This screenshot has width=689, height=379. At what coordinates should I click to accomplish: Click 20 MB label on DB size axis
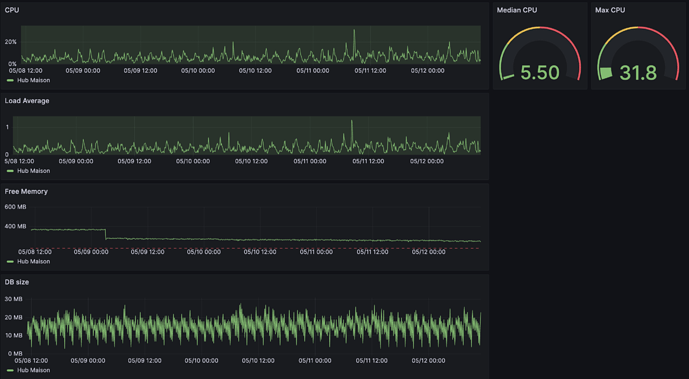(x=14, y=317)
